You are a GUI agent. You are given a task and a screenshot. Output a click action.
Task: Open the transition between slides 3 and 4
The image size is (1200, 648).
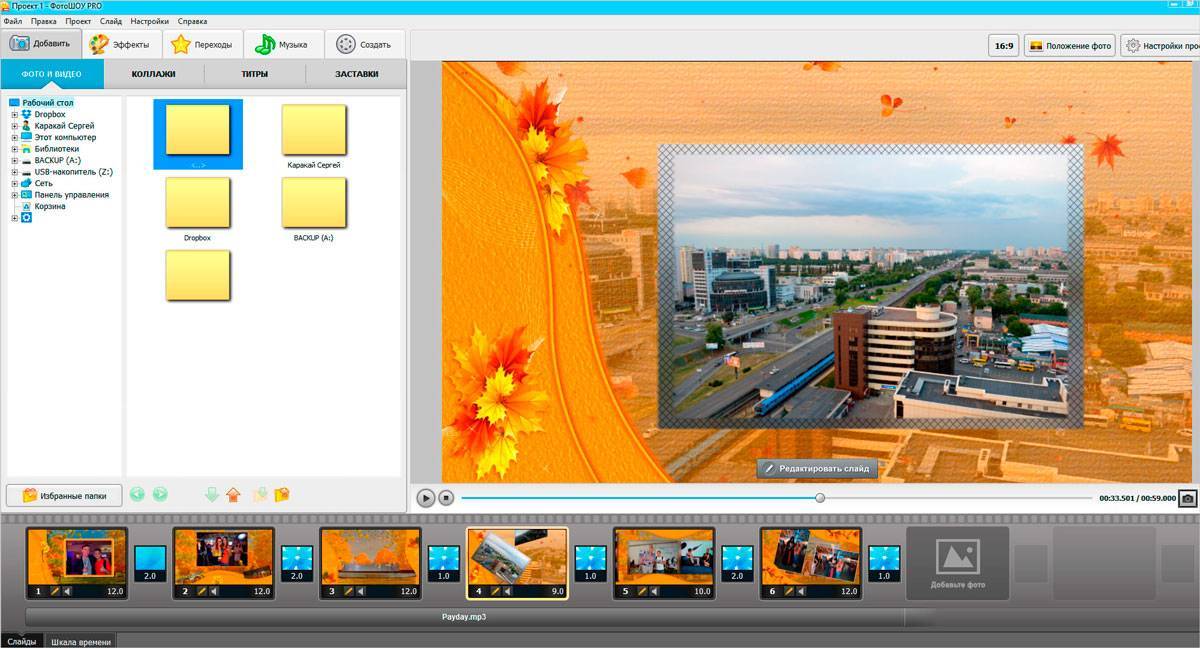tap(444, 562)
